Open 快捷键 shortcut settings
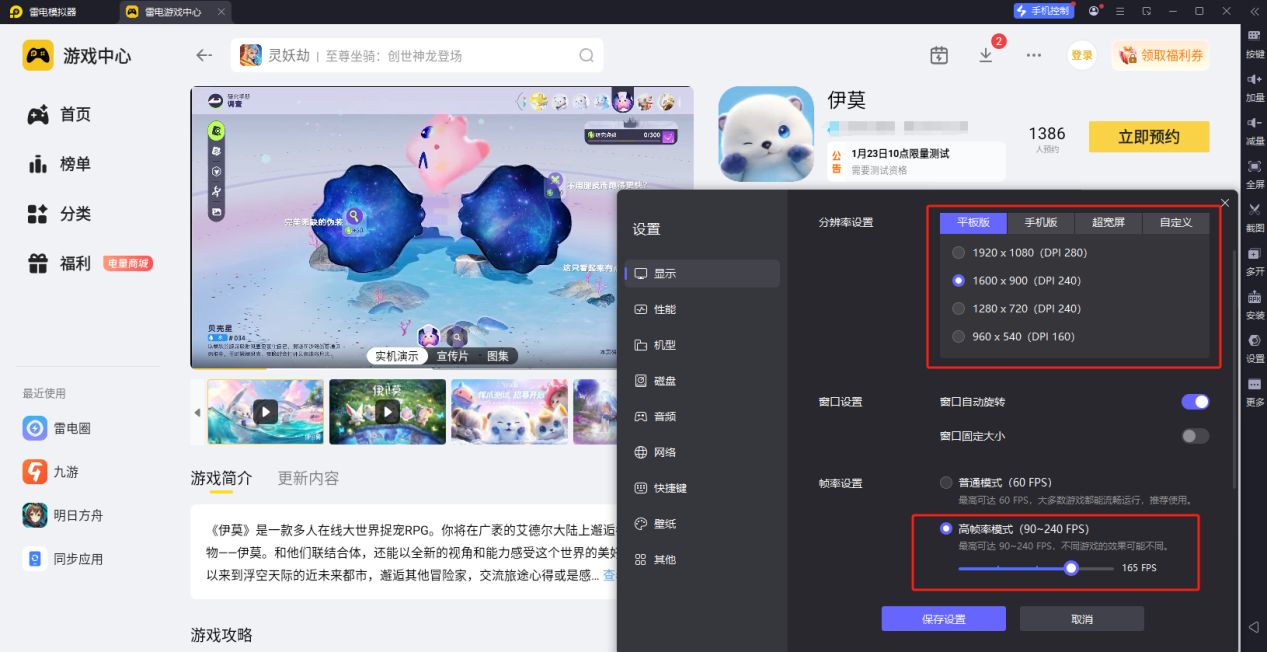Viewport: 1267px width, 652px height. click(702, 488)
